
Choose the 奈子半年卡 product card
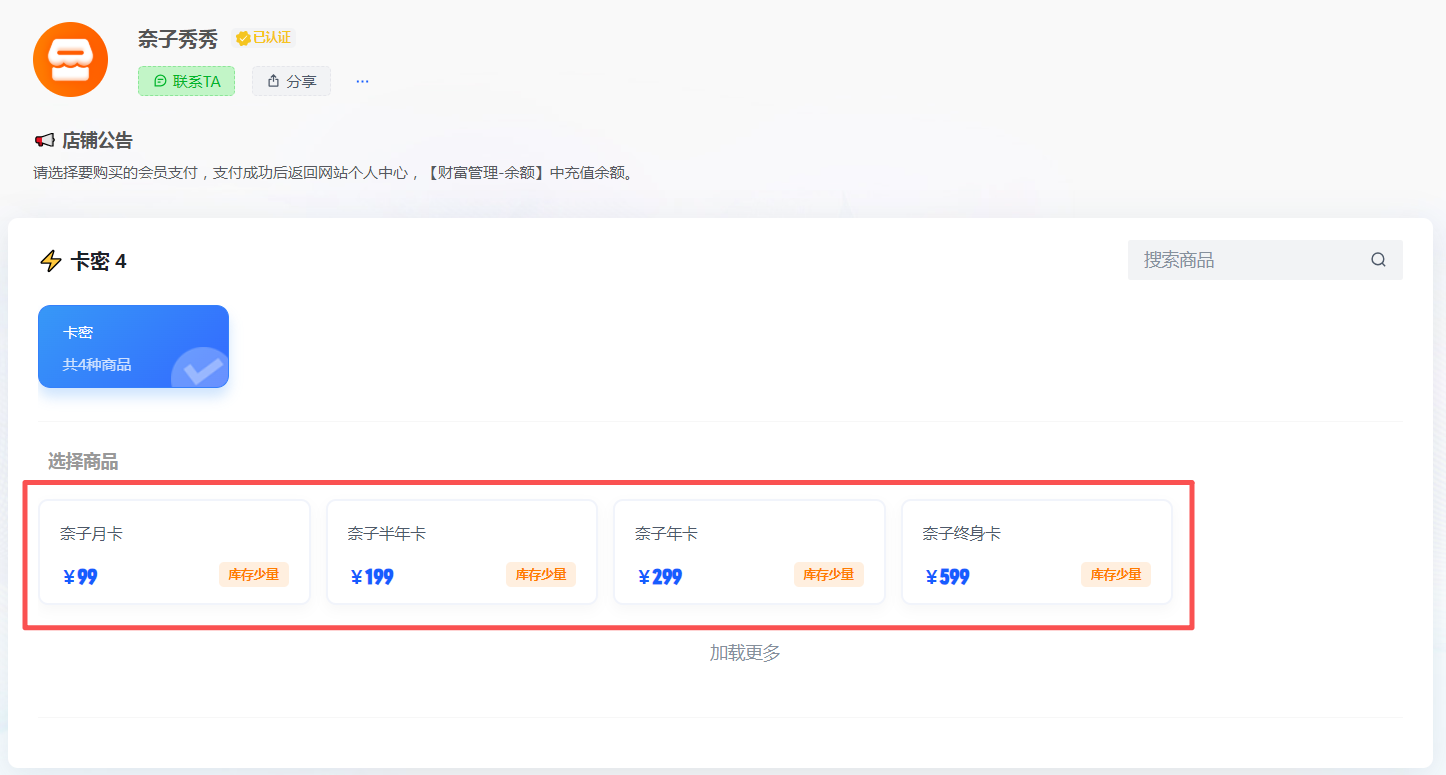[x=461, y=552]
